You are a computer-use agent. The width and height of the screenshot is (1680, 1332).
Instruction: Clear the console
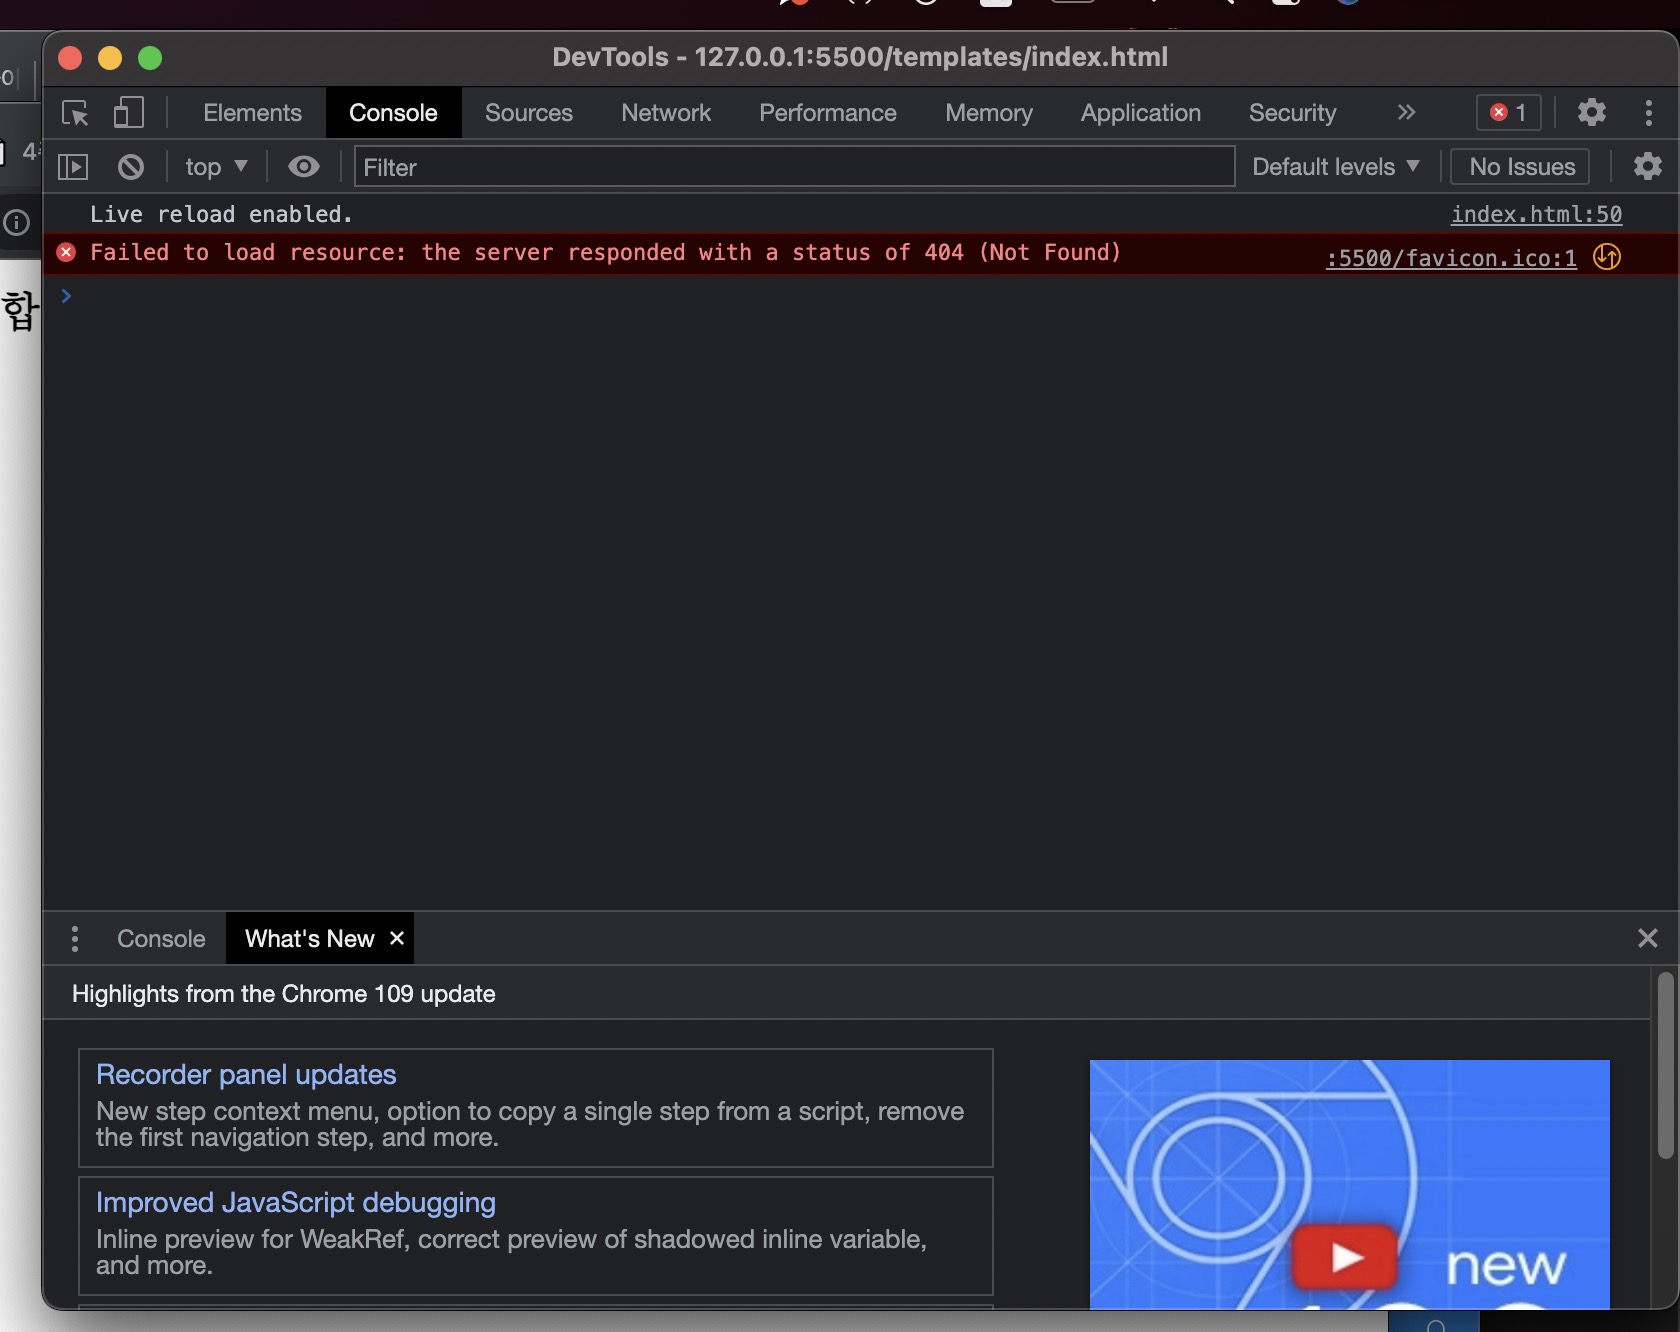click(131, 167)
